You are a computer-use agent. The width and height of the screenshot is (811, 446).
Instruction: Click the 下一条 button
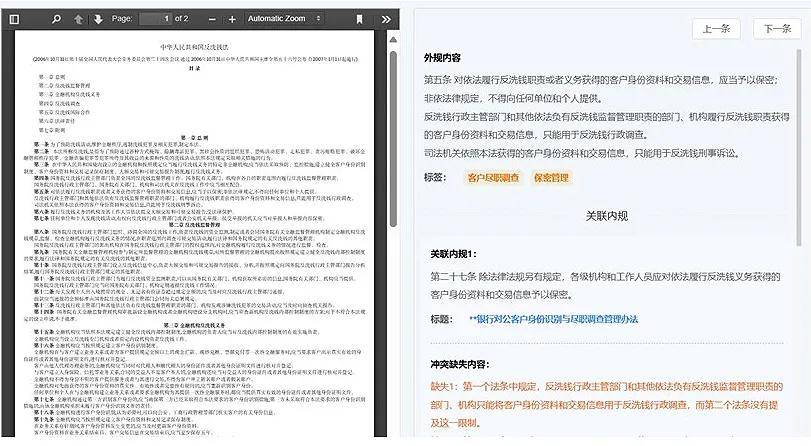point(778,28)
